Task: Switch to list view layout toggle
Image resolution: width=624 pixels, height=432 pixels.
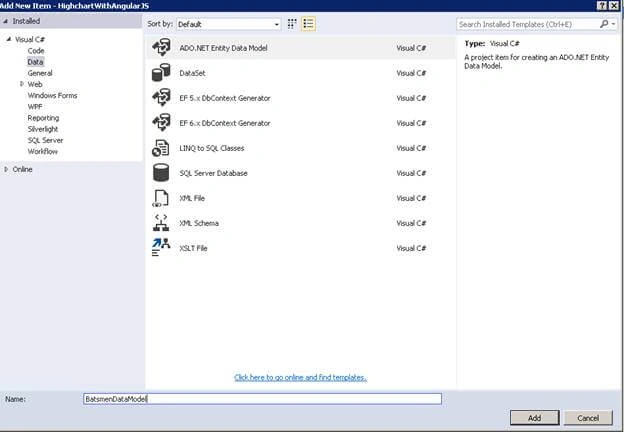Action: pos(308,24)
